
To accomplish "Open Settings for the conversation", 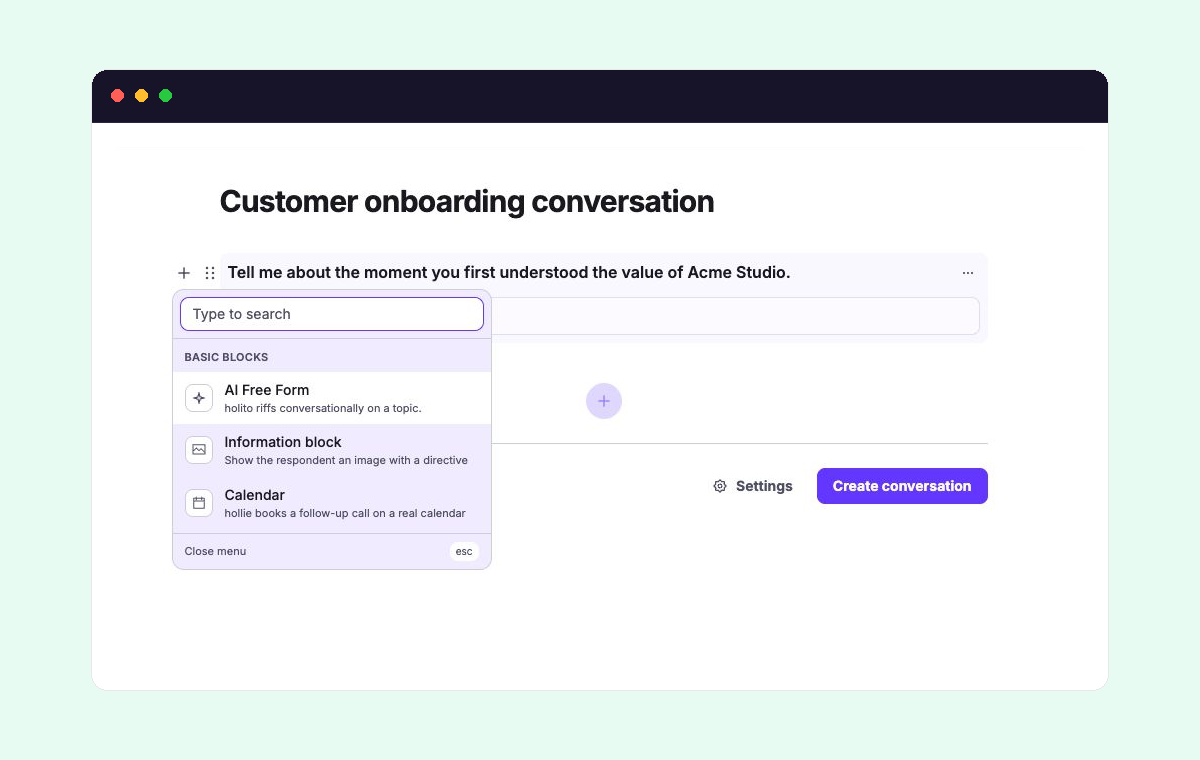I will pyautogui.click(x=753, y=486).
